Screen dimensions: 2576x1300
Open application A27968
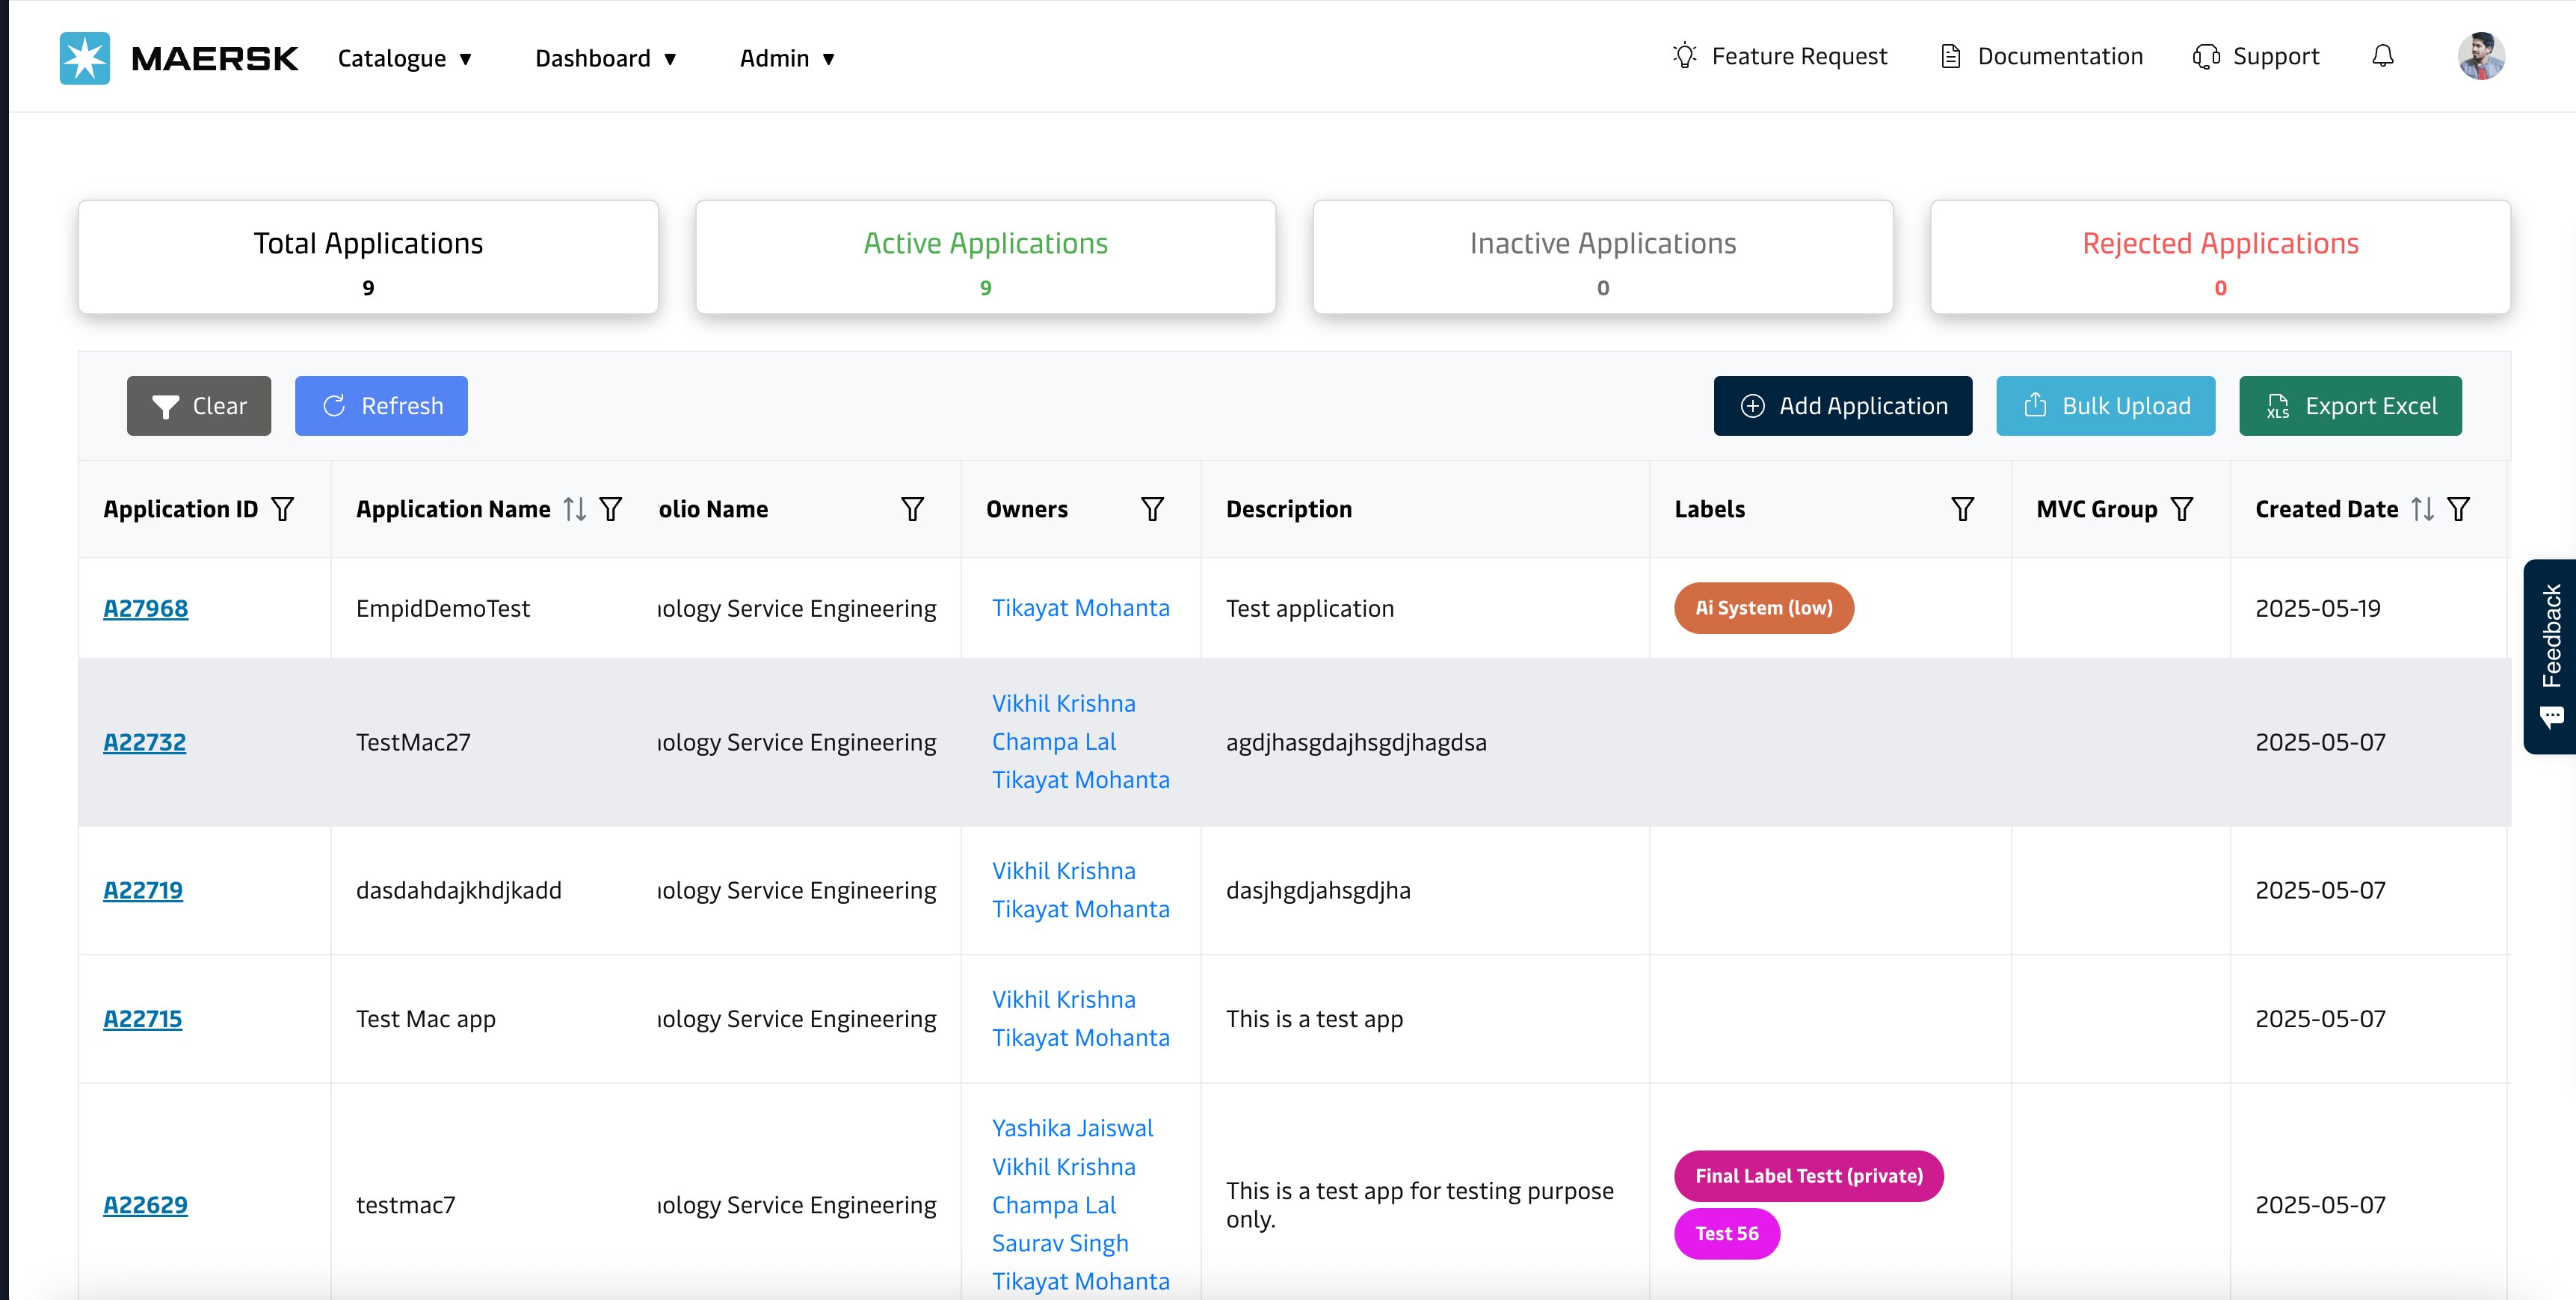[x=145, y=608]
